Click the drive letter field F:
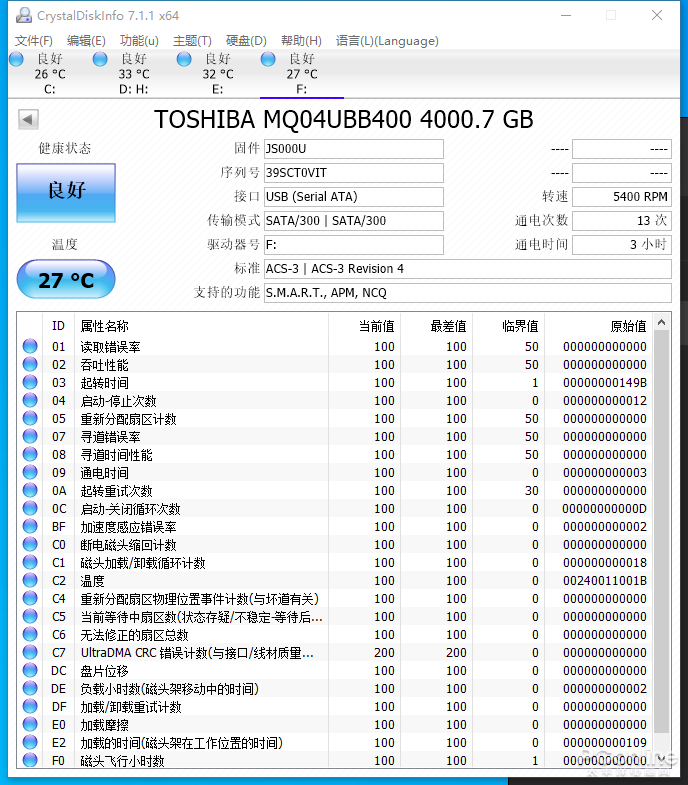This screenshot has width=688, height=785. (354, 245)
